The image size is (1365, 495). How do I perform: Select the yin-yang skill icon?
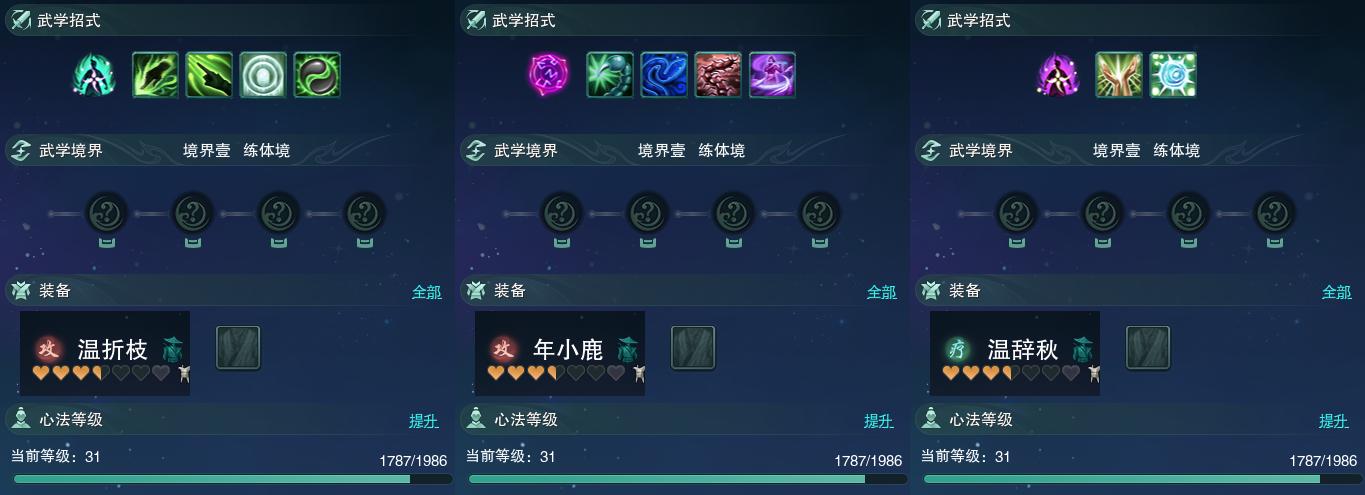[x=317, y=75]
